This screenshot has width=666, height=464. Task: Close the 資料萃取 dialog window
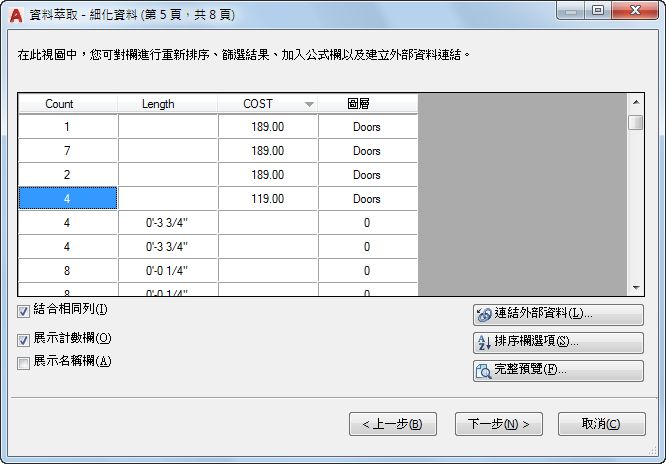click(635, 10)
